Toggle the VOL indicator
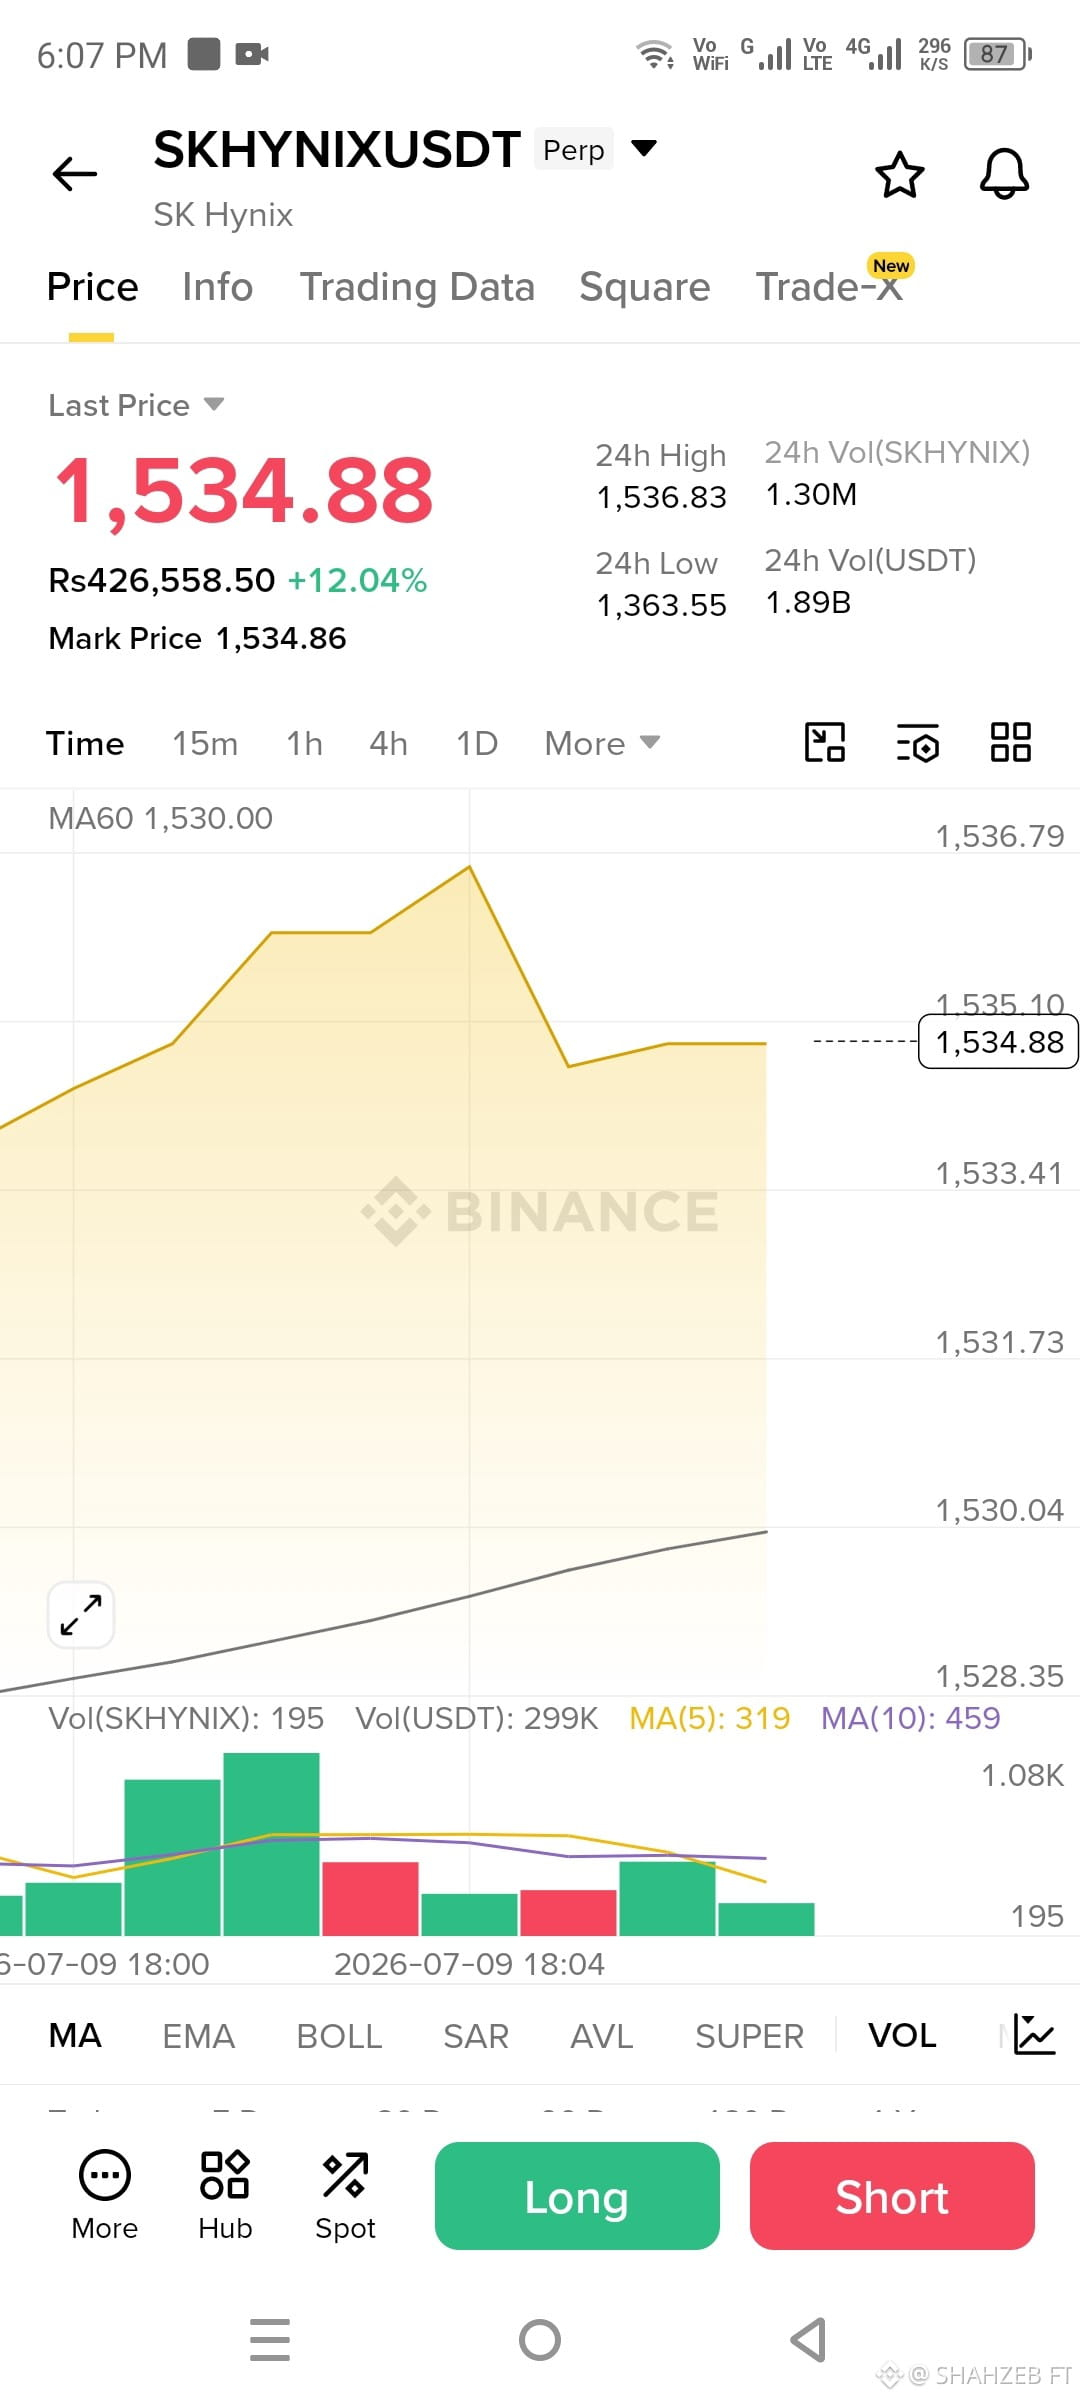The image size is (1080, 2400). pos(902,2035)
